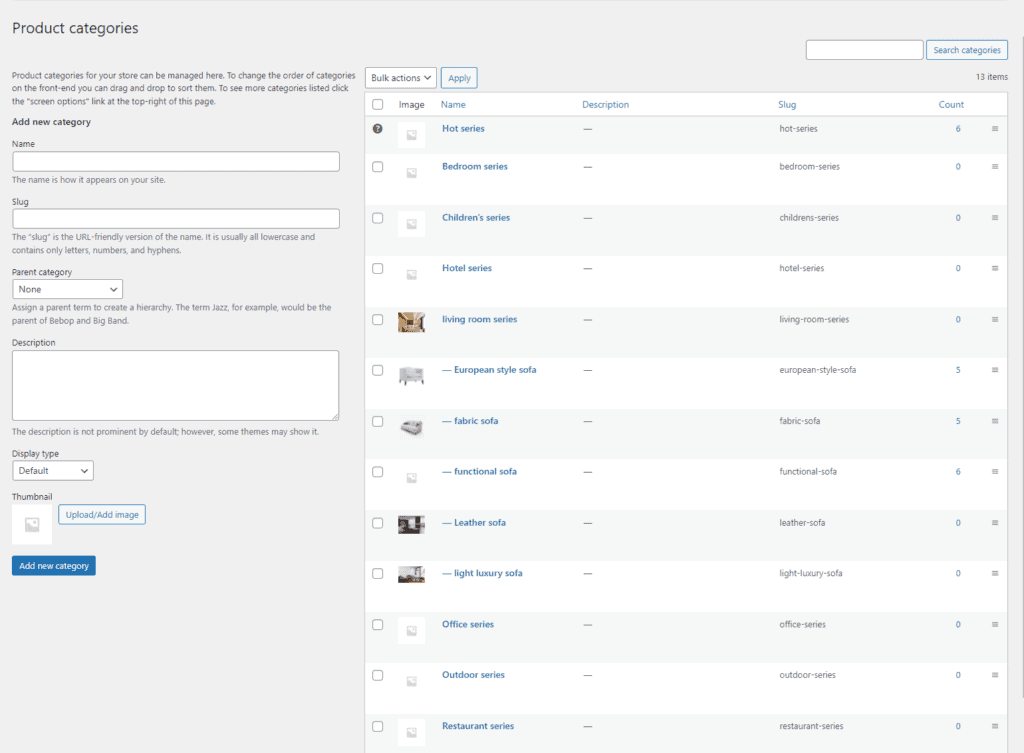The width and height of the screenshot is (1024, 753).
Task: Click the placeholder image icon for Restaurant series
Action: point(411,733)
